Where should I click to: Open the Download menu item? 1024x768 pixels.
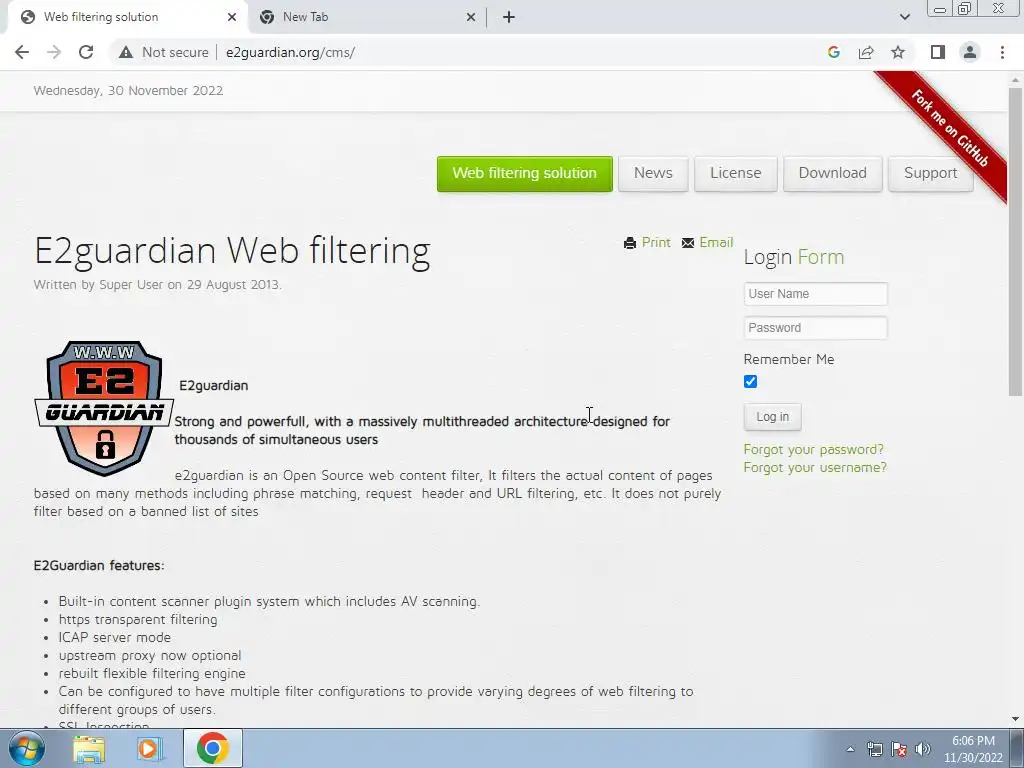[833, 174]
